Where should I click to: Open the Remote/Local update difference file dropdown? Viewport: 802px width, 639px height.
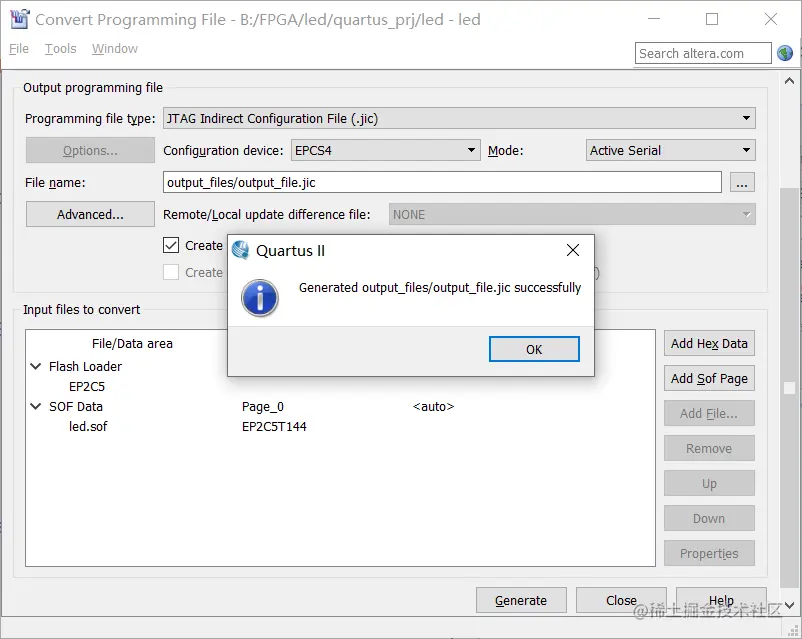point(572,214)
